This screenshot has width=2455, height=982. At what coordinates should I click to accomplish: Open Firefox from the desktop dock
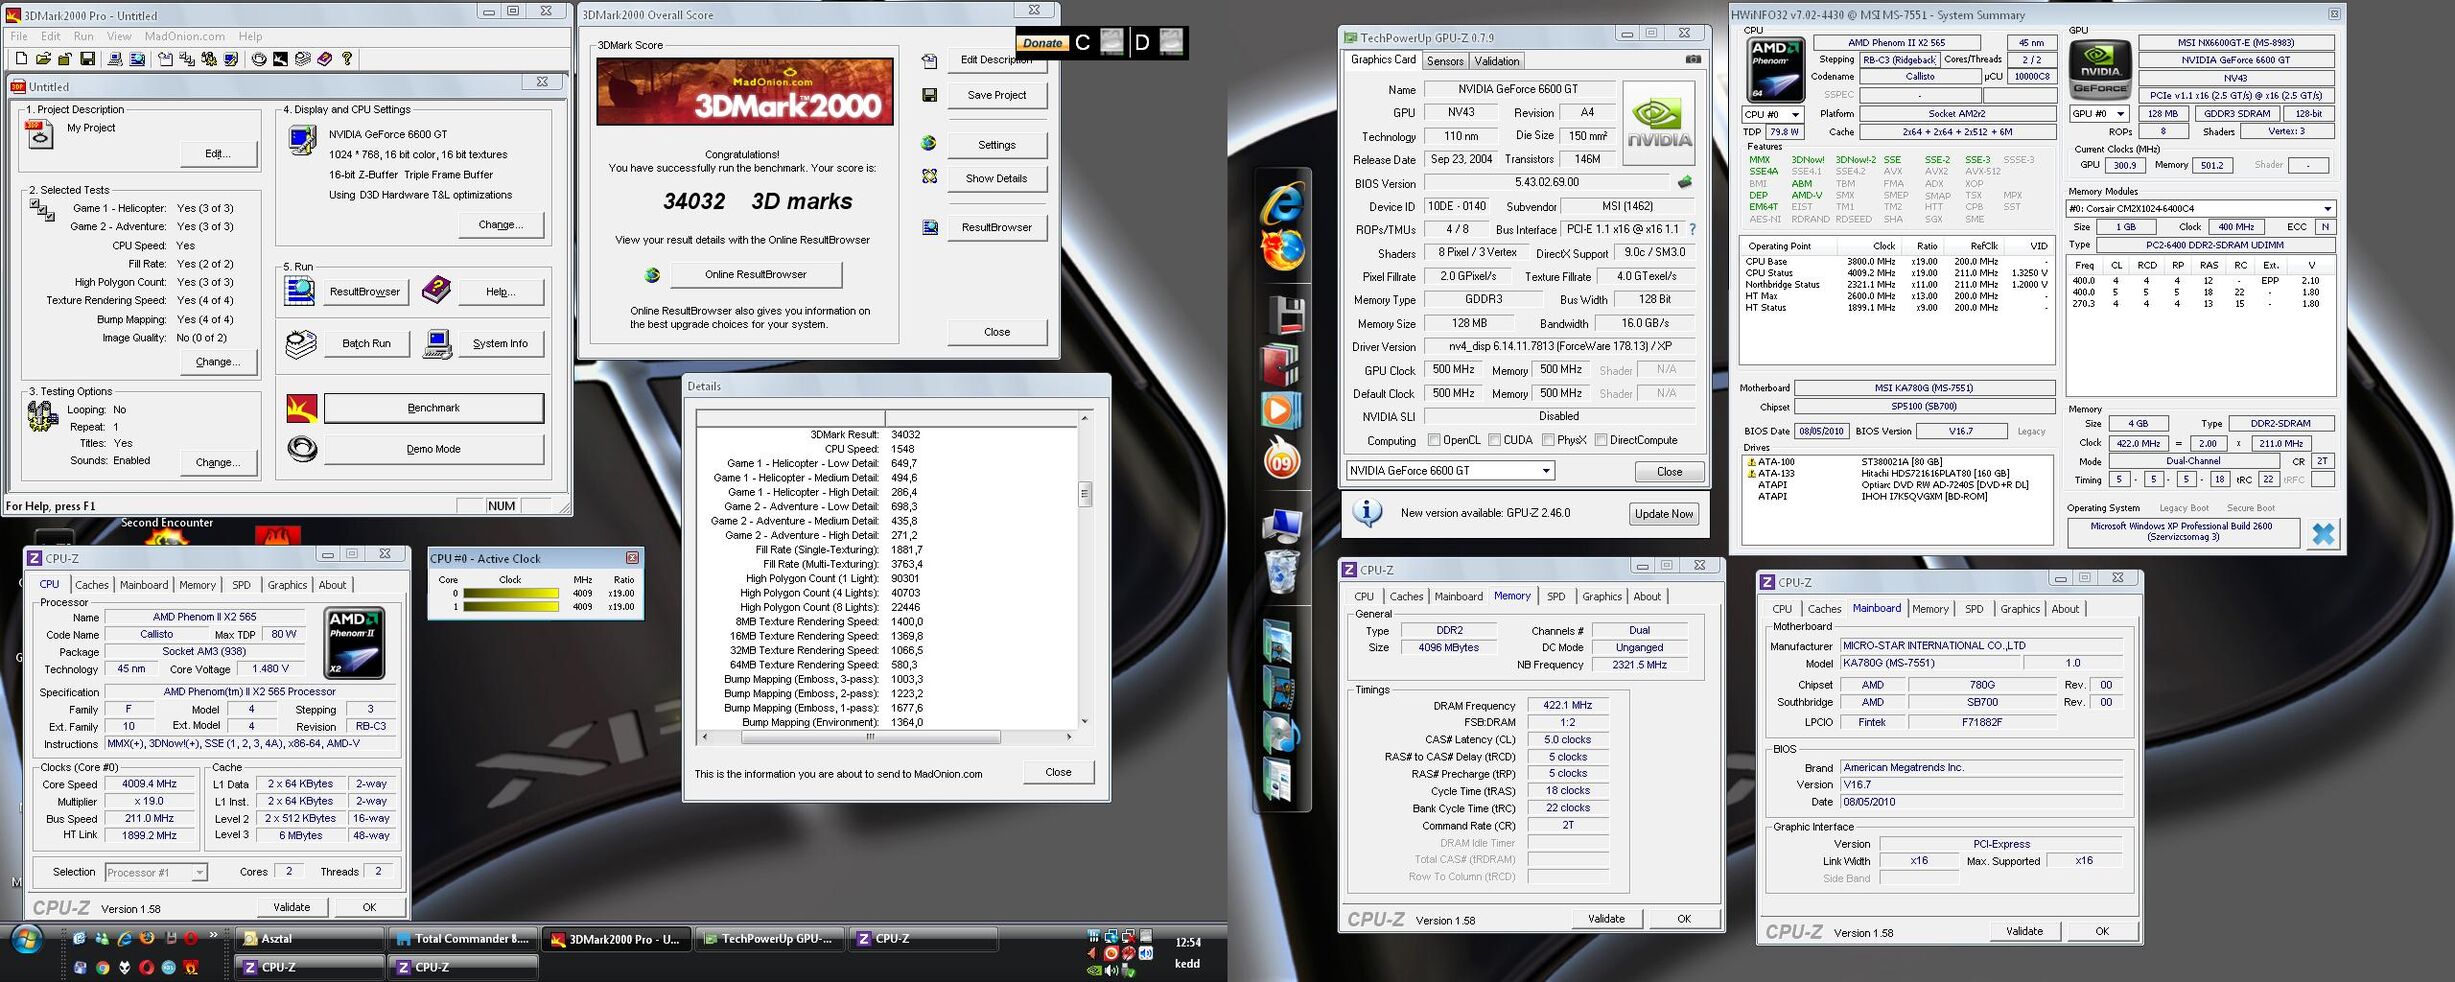[x=1282, y=250]
